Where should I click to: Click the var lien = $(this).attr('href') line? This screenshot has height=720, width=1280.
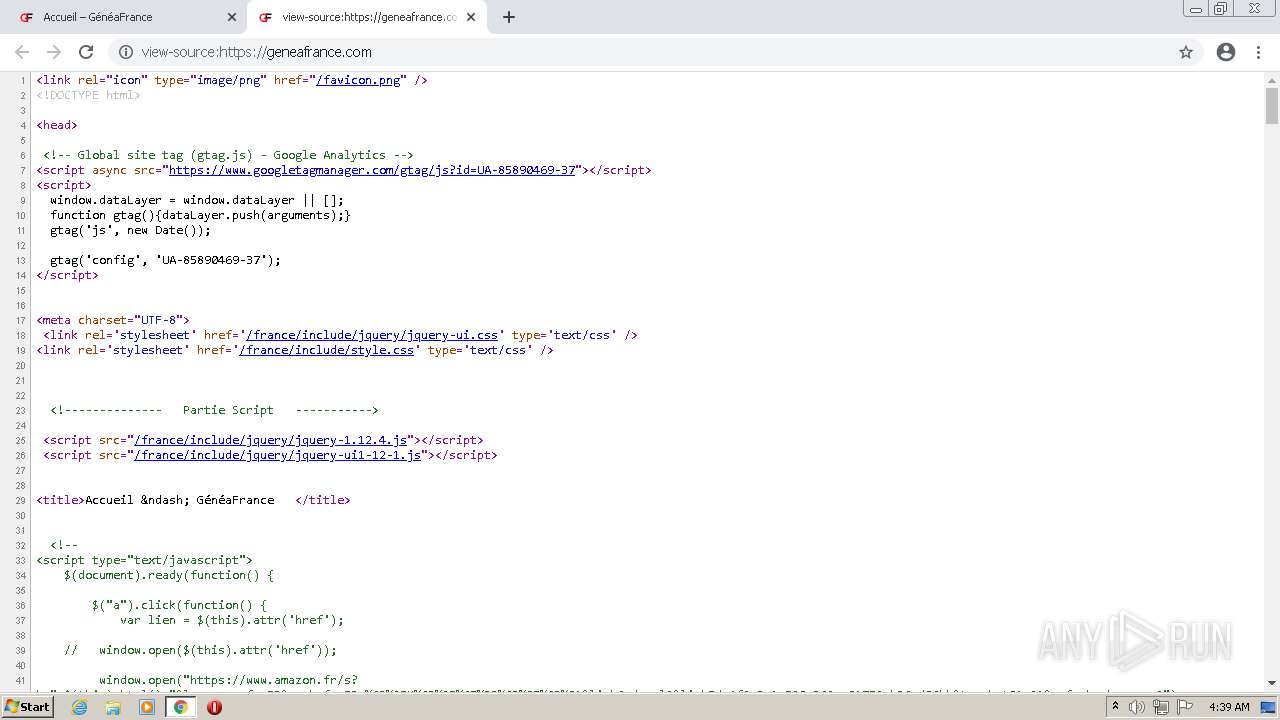pyautogui.click(x=232, y=620)
